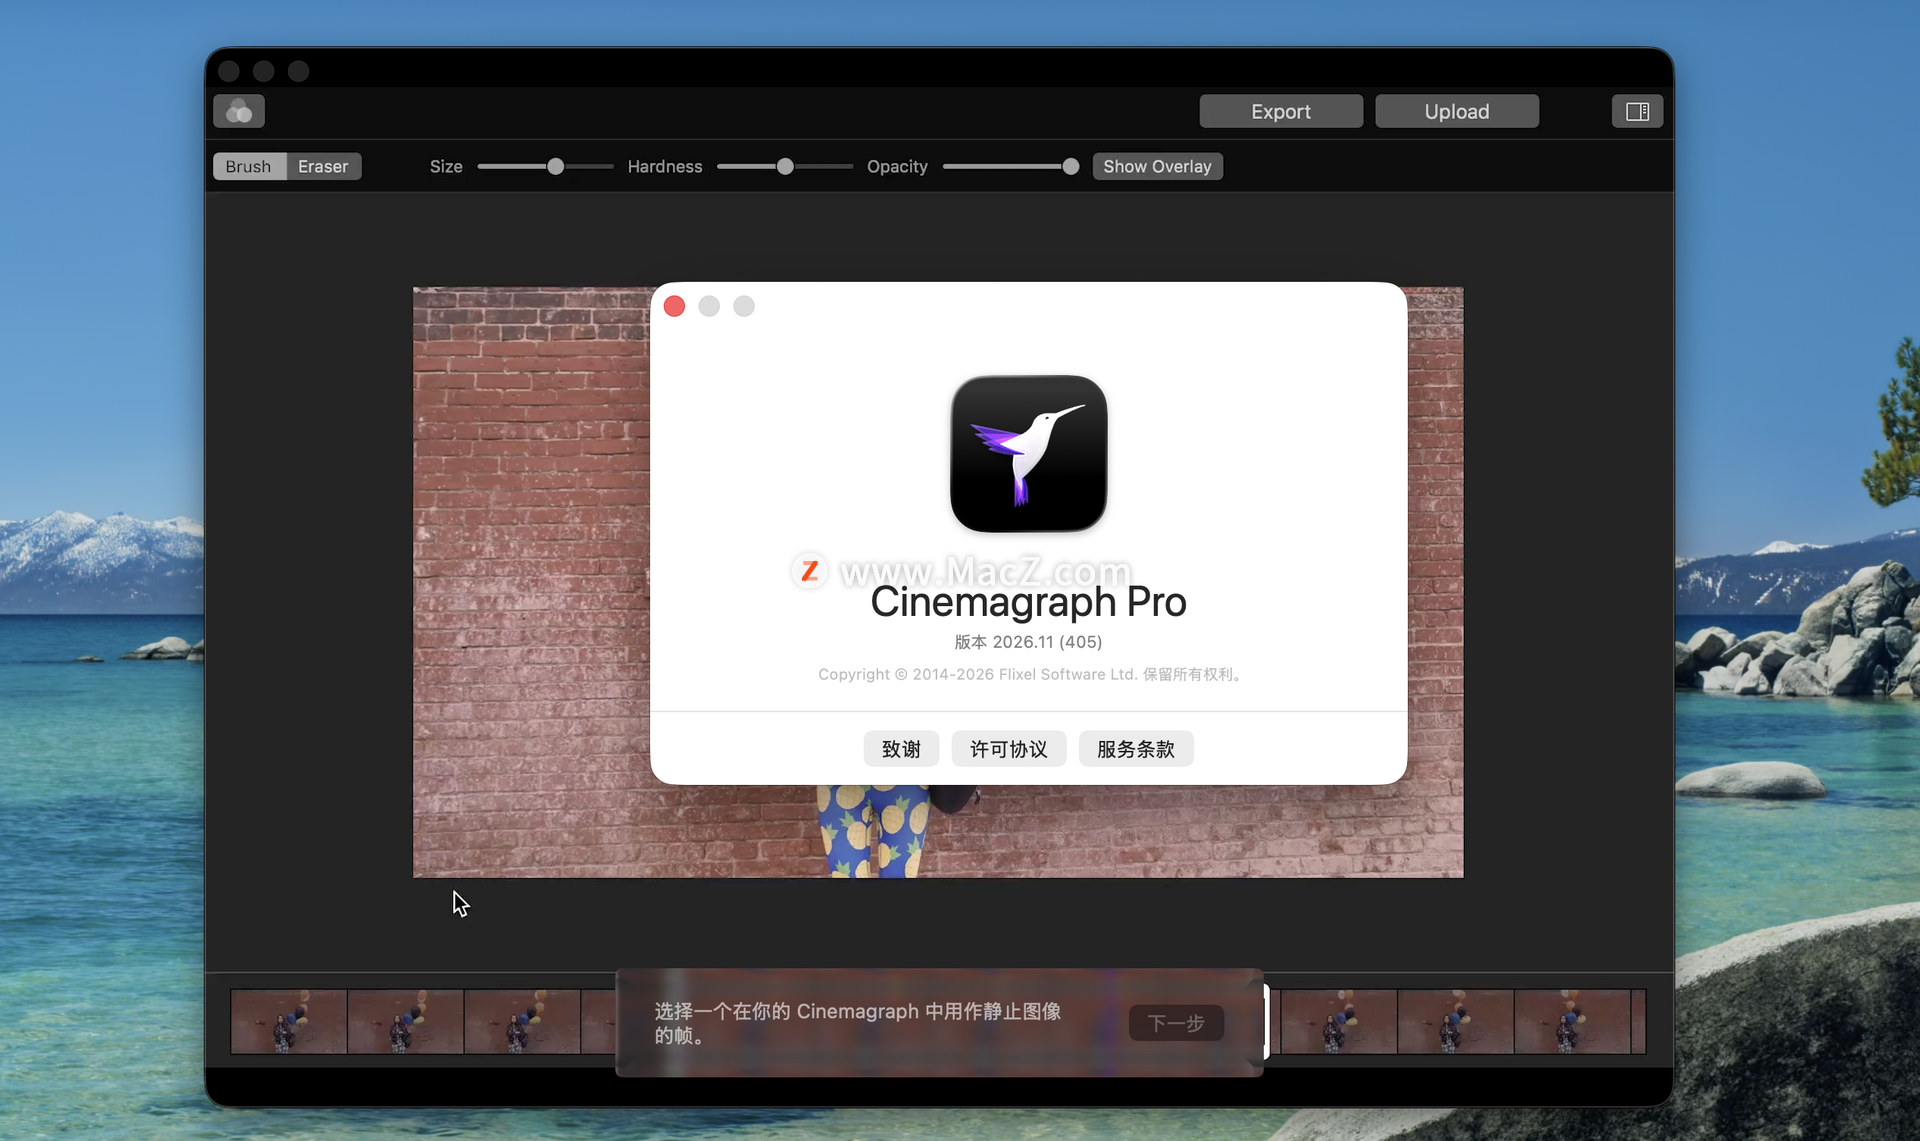Open the 许可协议 license agreement
This screenshot has width=1920, height=1141.
point(1008,749)
